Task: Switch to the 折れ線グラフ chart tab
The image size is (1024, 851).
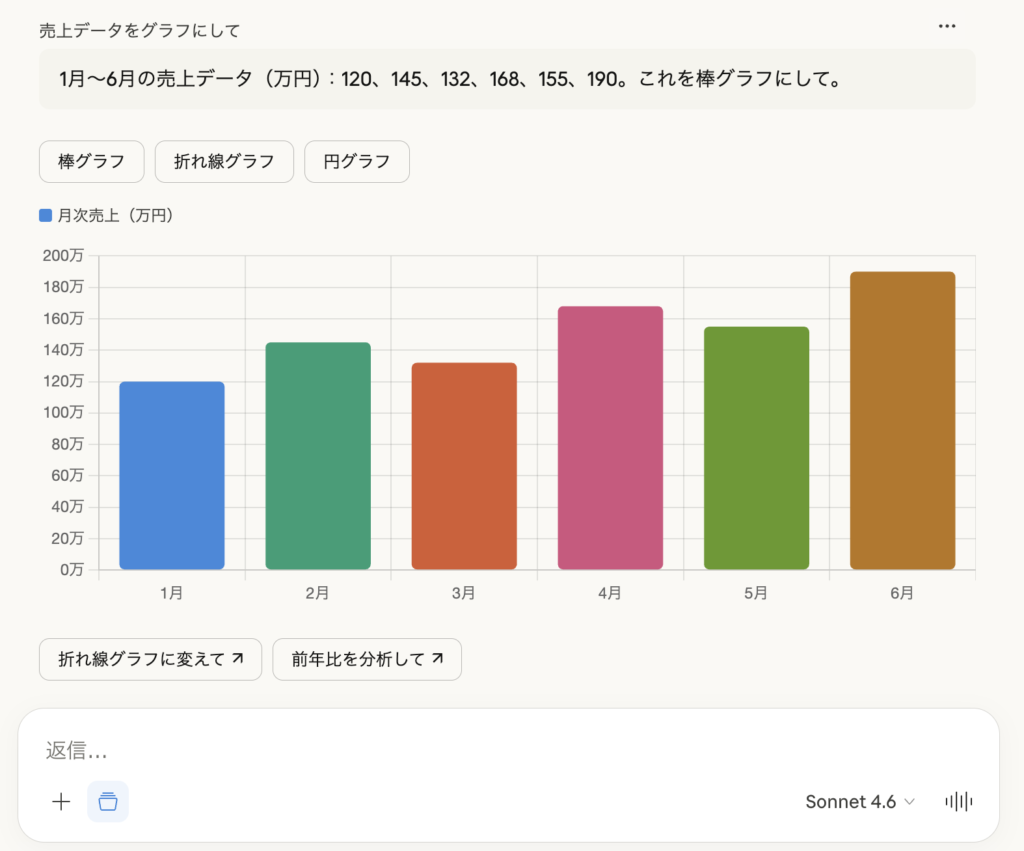Action: tap(224, 162)
